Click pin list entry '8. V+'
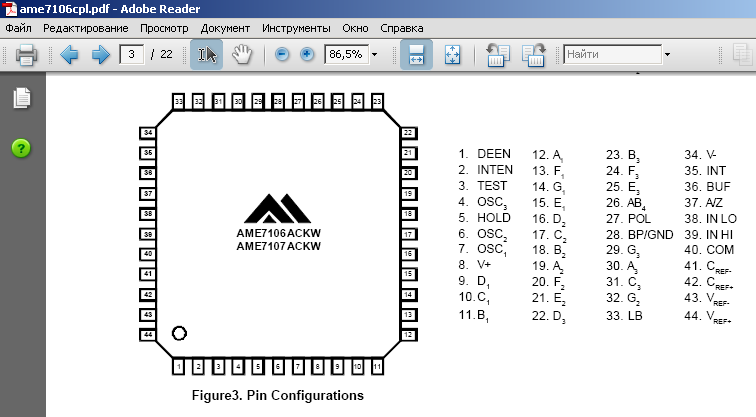756x417 pixels. (474, 265)
